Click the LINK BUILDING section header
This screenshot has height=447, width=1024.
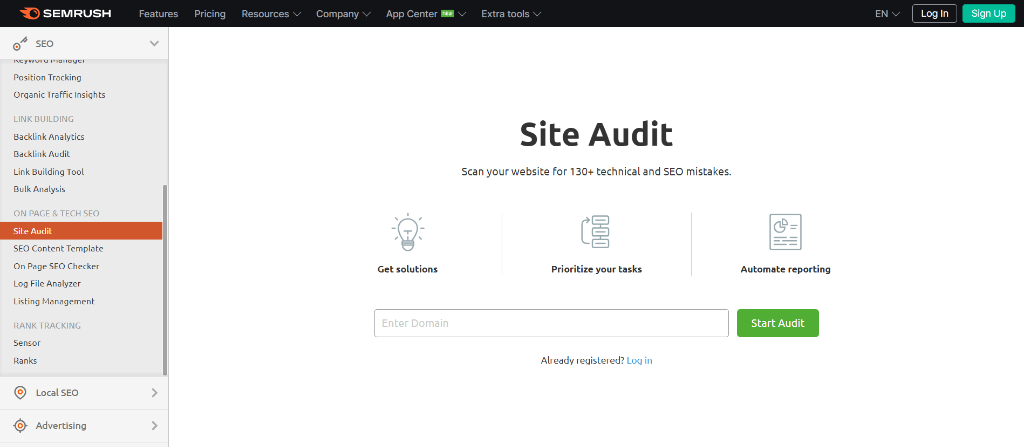[44, 119]
